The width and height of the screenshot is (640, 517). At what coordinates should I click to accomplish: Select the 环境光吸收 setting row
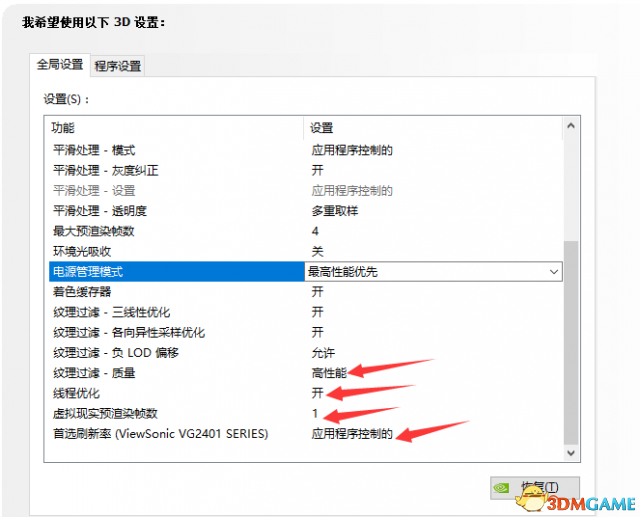tap(306, 251)
